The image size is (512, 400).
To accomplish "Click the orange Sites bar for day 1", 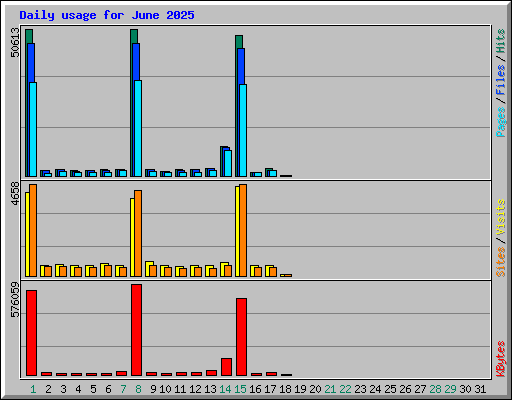I will point(33,230).
